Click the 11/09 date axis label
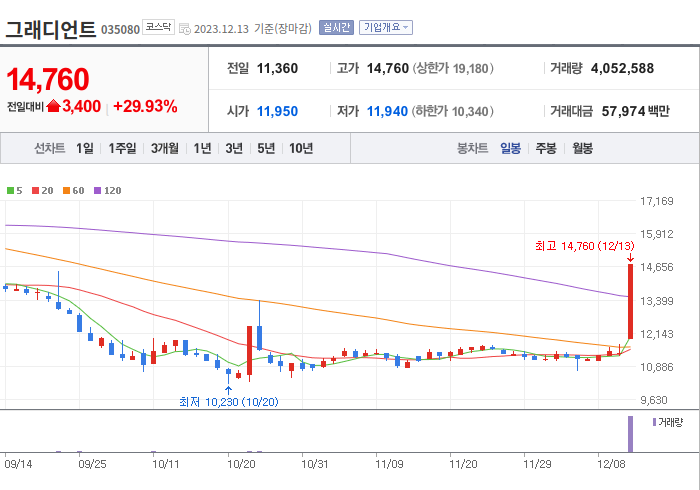This screenshot has width=700, height=490. 389,464
